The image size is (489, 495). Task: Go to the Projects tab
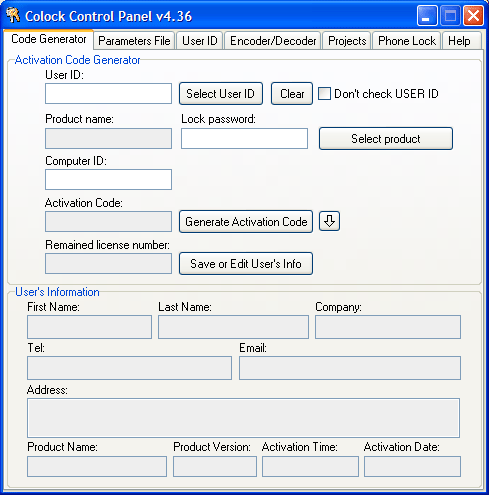click(347, 41)
